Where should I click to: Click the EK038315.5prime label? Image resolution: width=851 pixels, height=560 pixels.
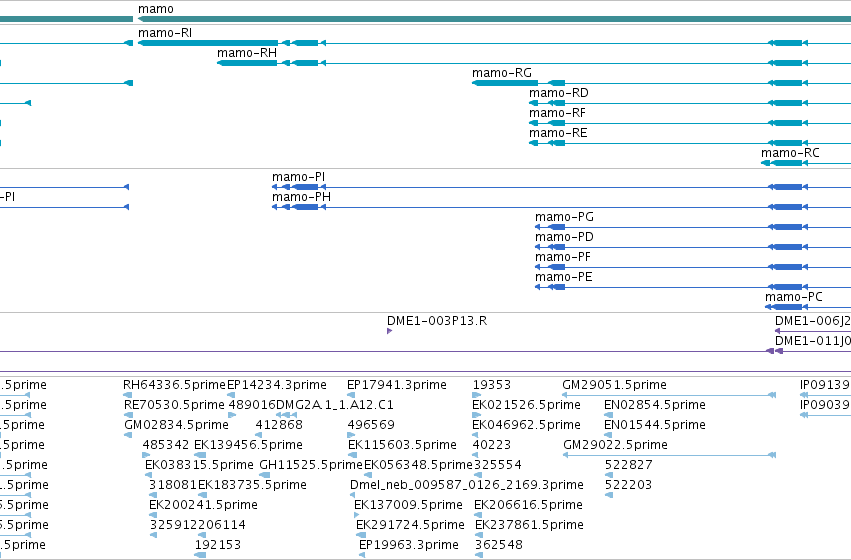tap(199, 466)
